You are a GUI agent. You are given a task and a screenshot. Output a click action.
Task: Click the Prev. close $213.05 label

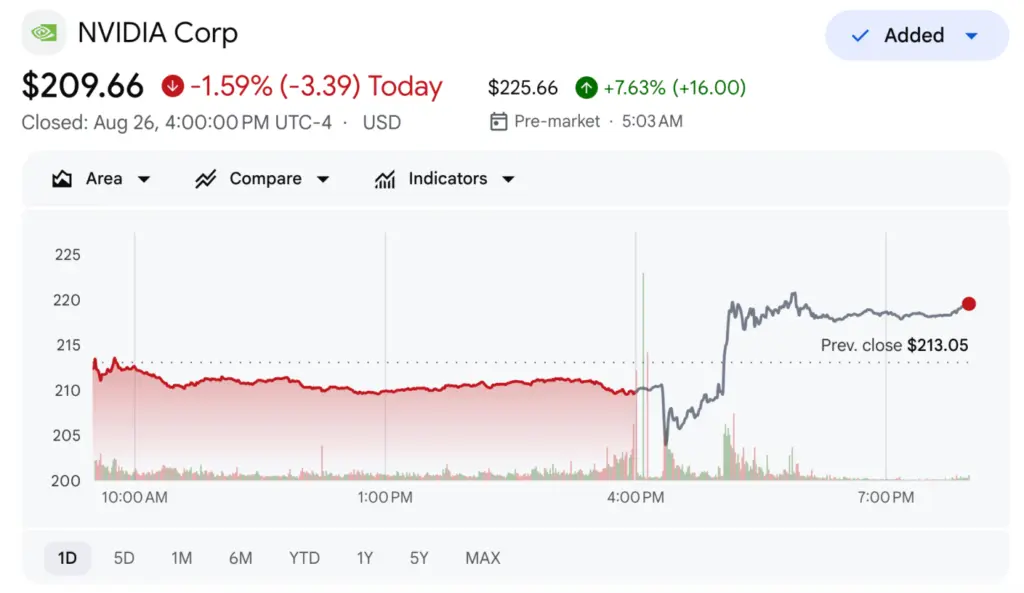coord(894,345)
